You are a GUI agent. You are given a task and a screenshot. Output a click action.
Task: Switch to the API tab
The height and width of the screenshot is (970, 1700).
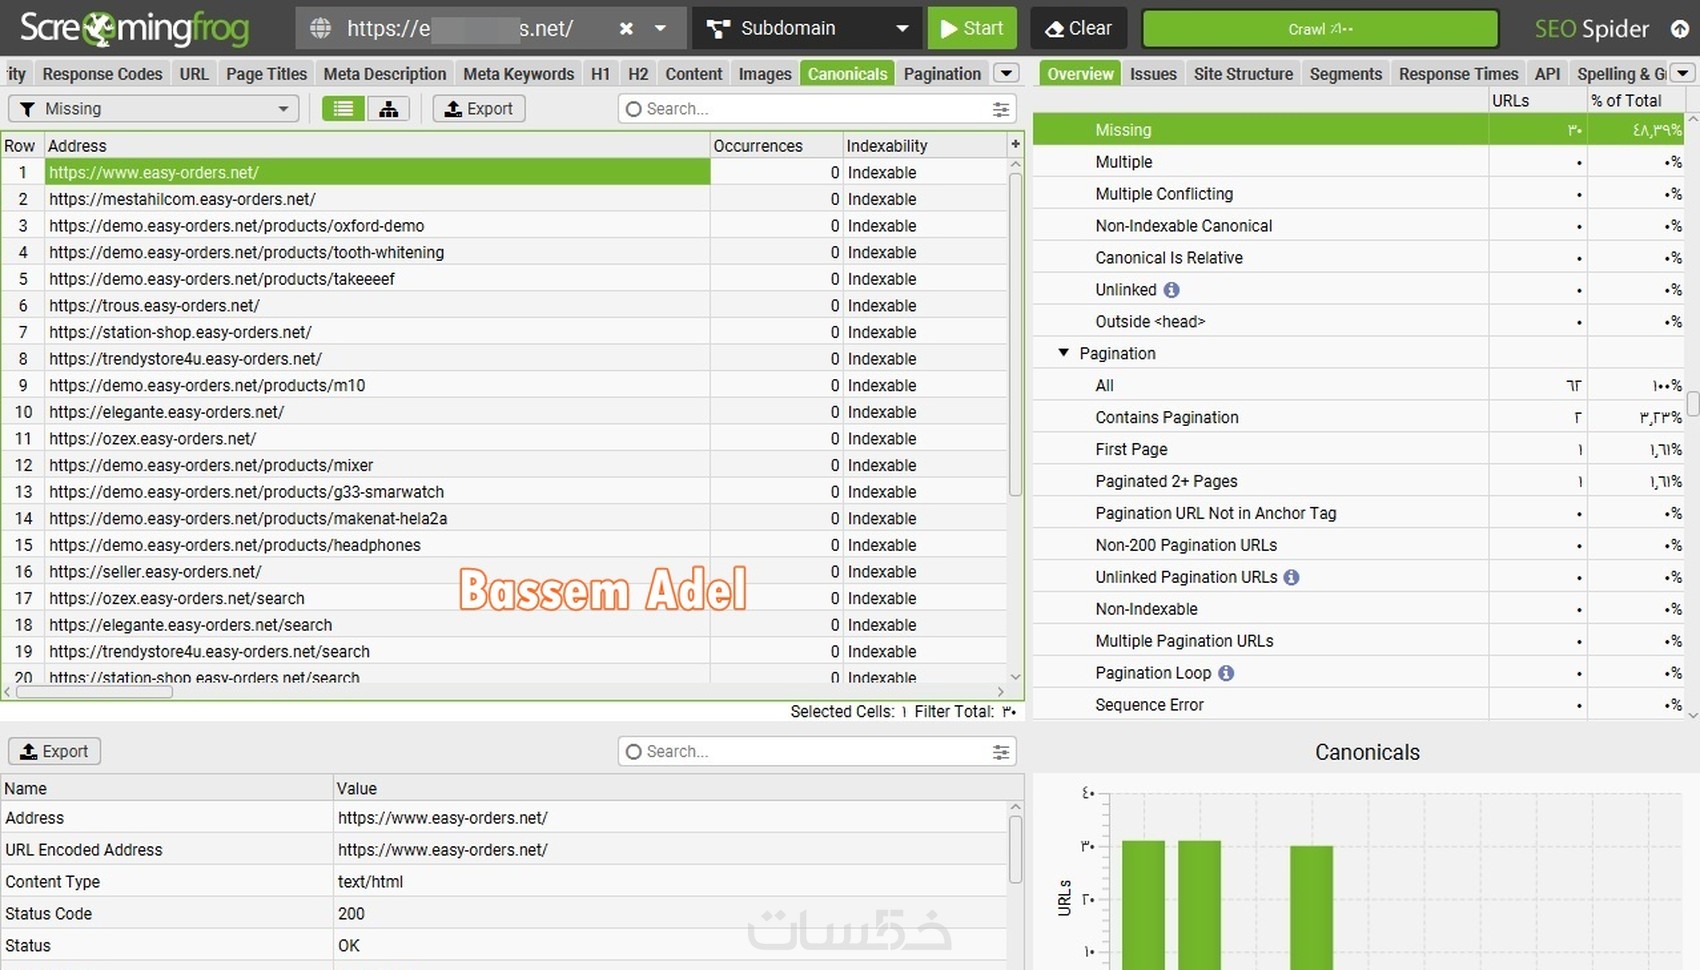click(x=1547, y=73)
